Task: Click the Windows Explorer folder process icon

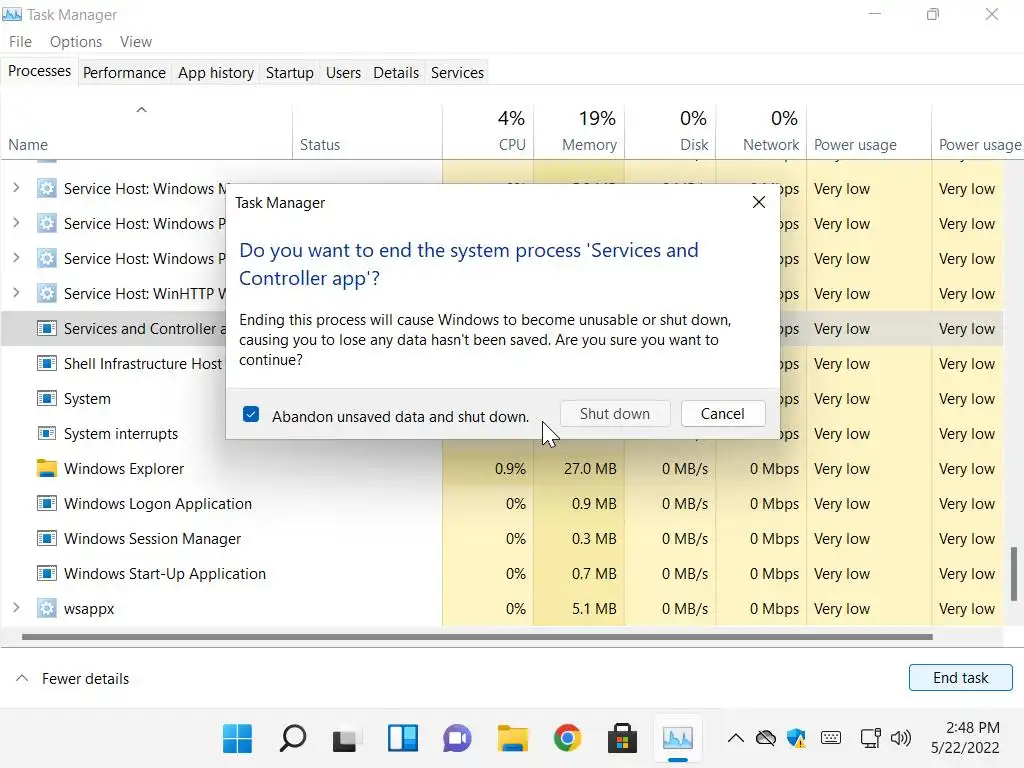Action: [x=46, y=468]
